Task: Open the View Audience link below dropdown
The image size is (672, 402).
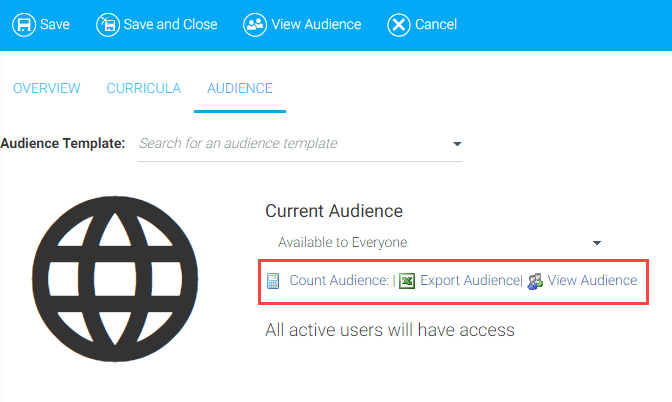Action: 592,281
